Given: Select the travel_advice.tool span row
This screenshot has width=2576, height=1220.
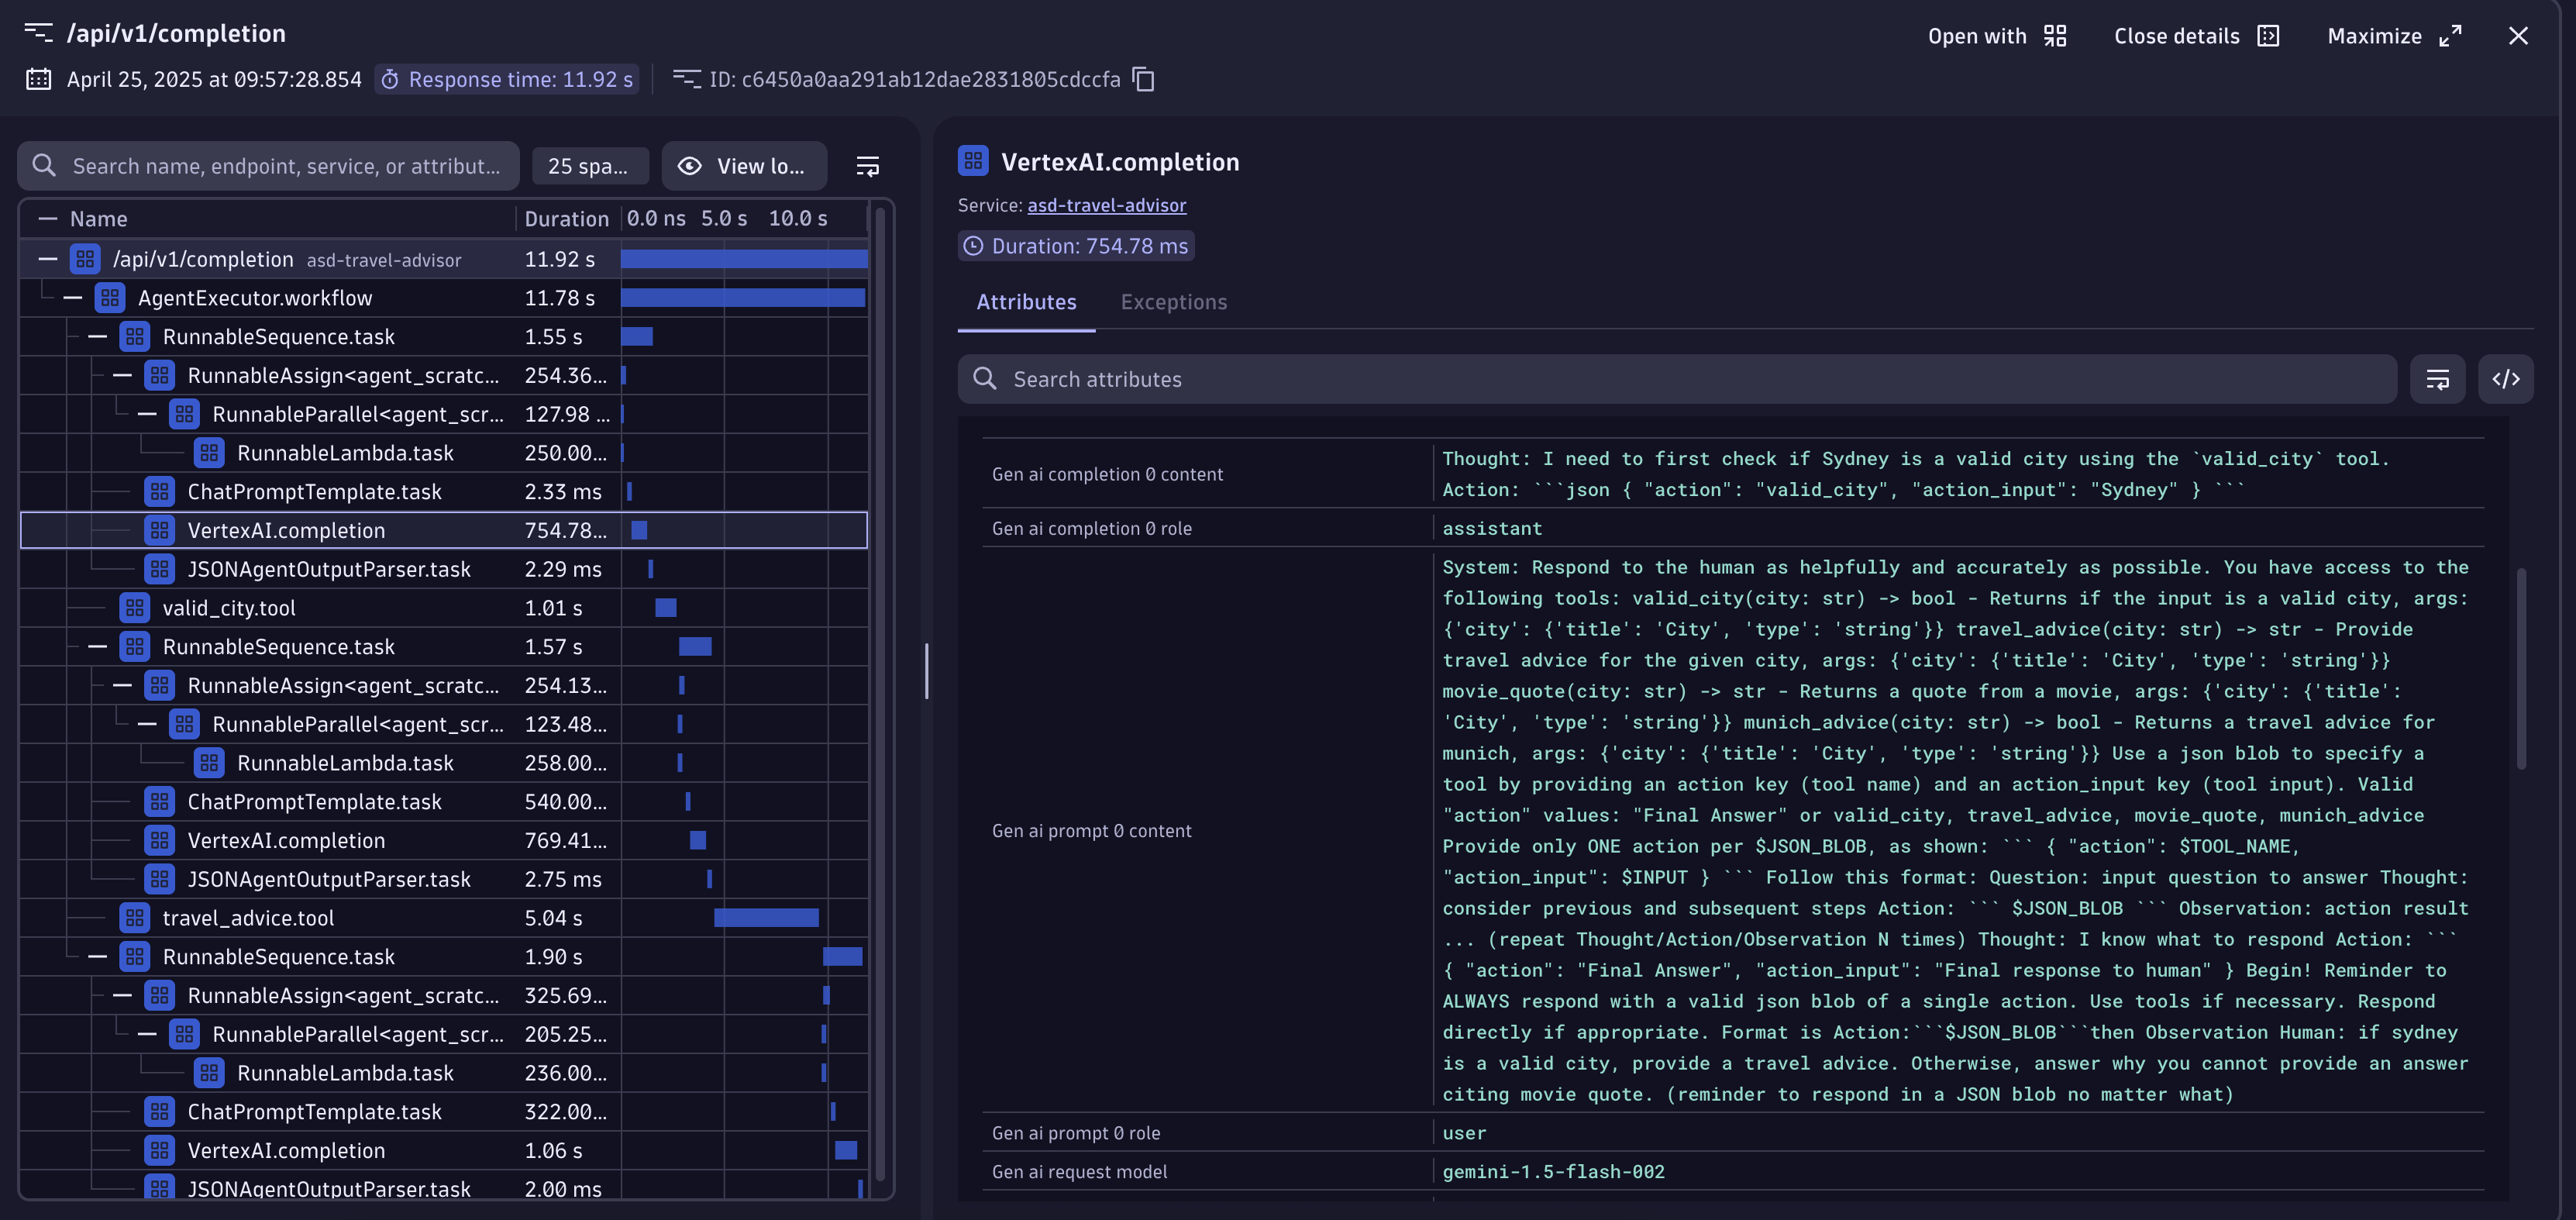Looking at the screenshot, I should tap(443, 918).
